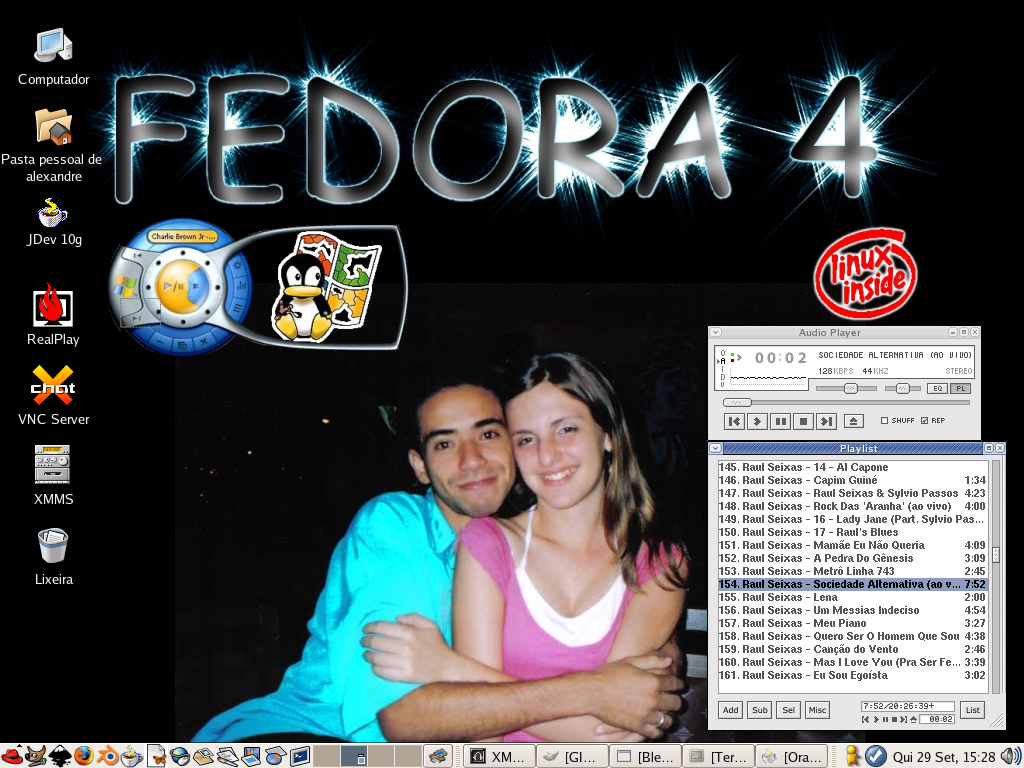1024x768 pixels.
Task: Open the playlist Misc options menu
Action: point(817,710)
